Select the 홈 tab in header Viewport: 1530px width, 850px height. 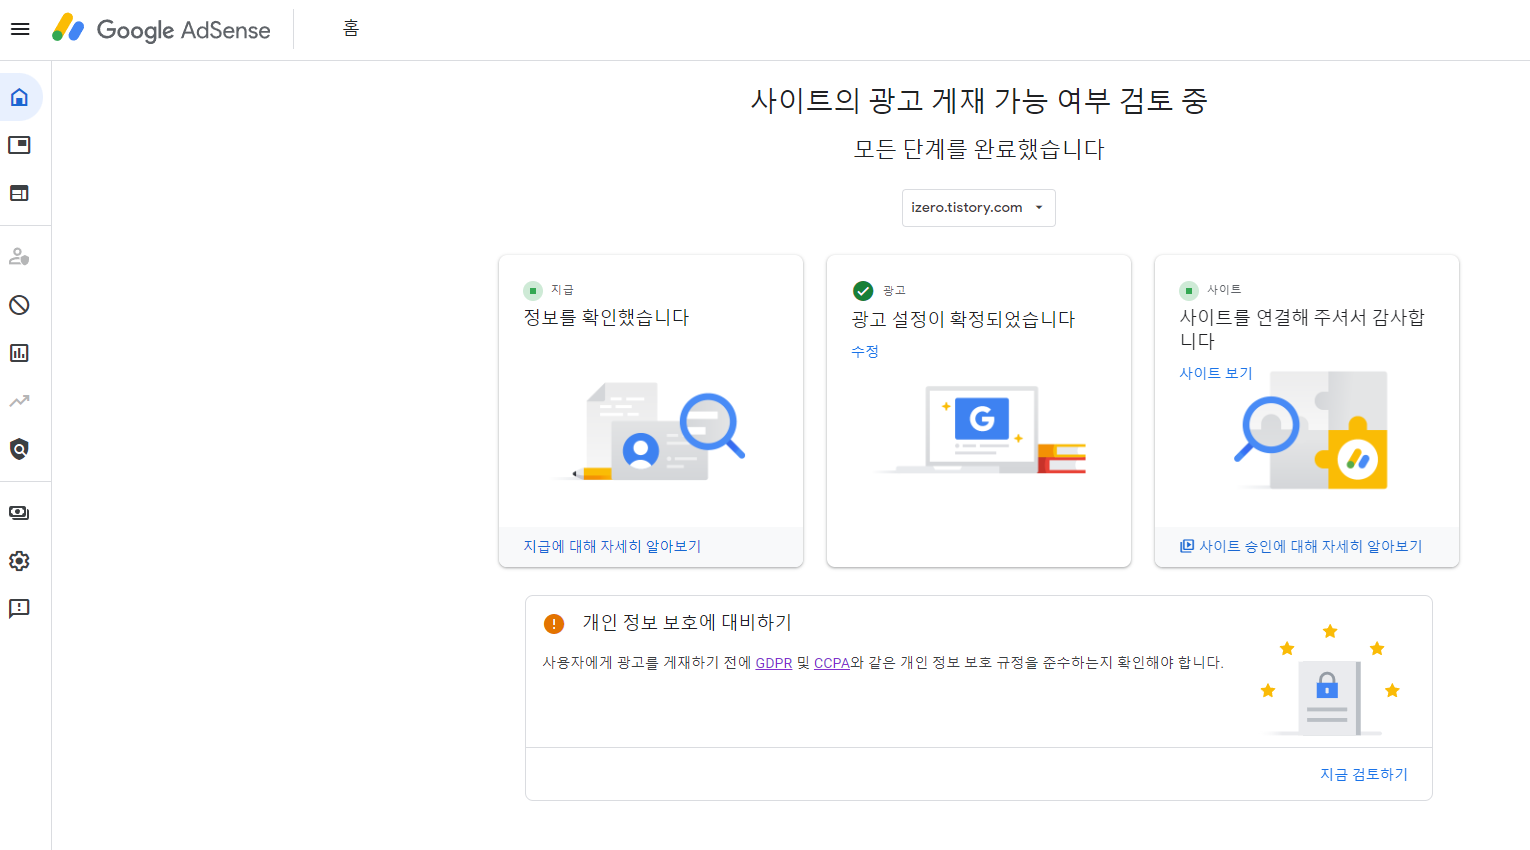pos(351,29)
